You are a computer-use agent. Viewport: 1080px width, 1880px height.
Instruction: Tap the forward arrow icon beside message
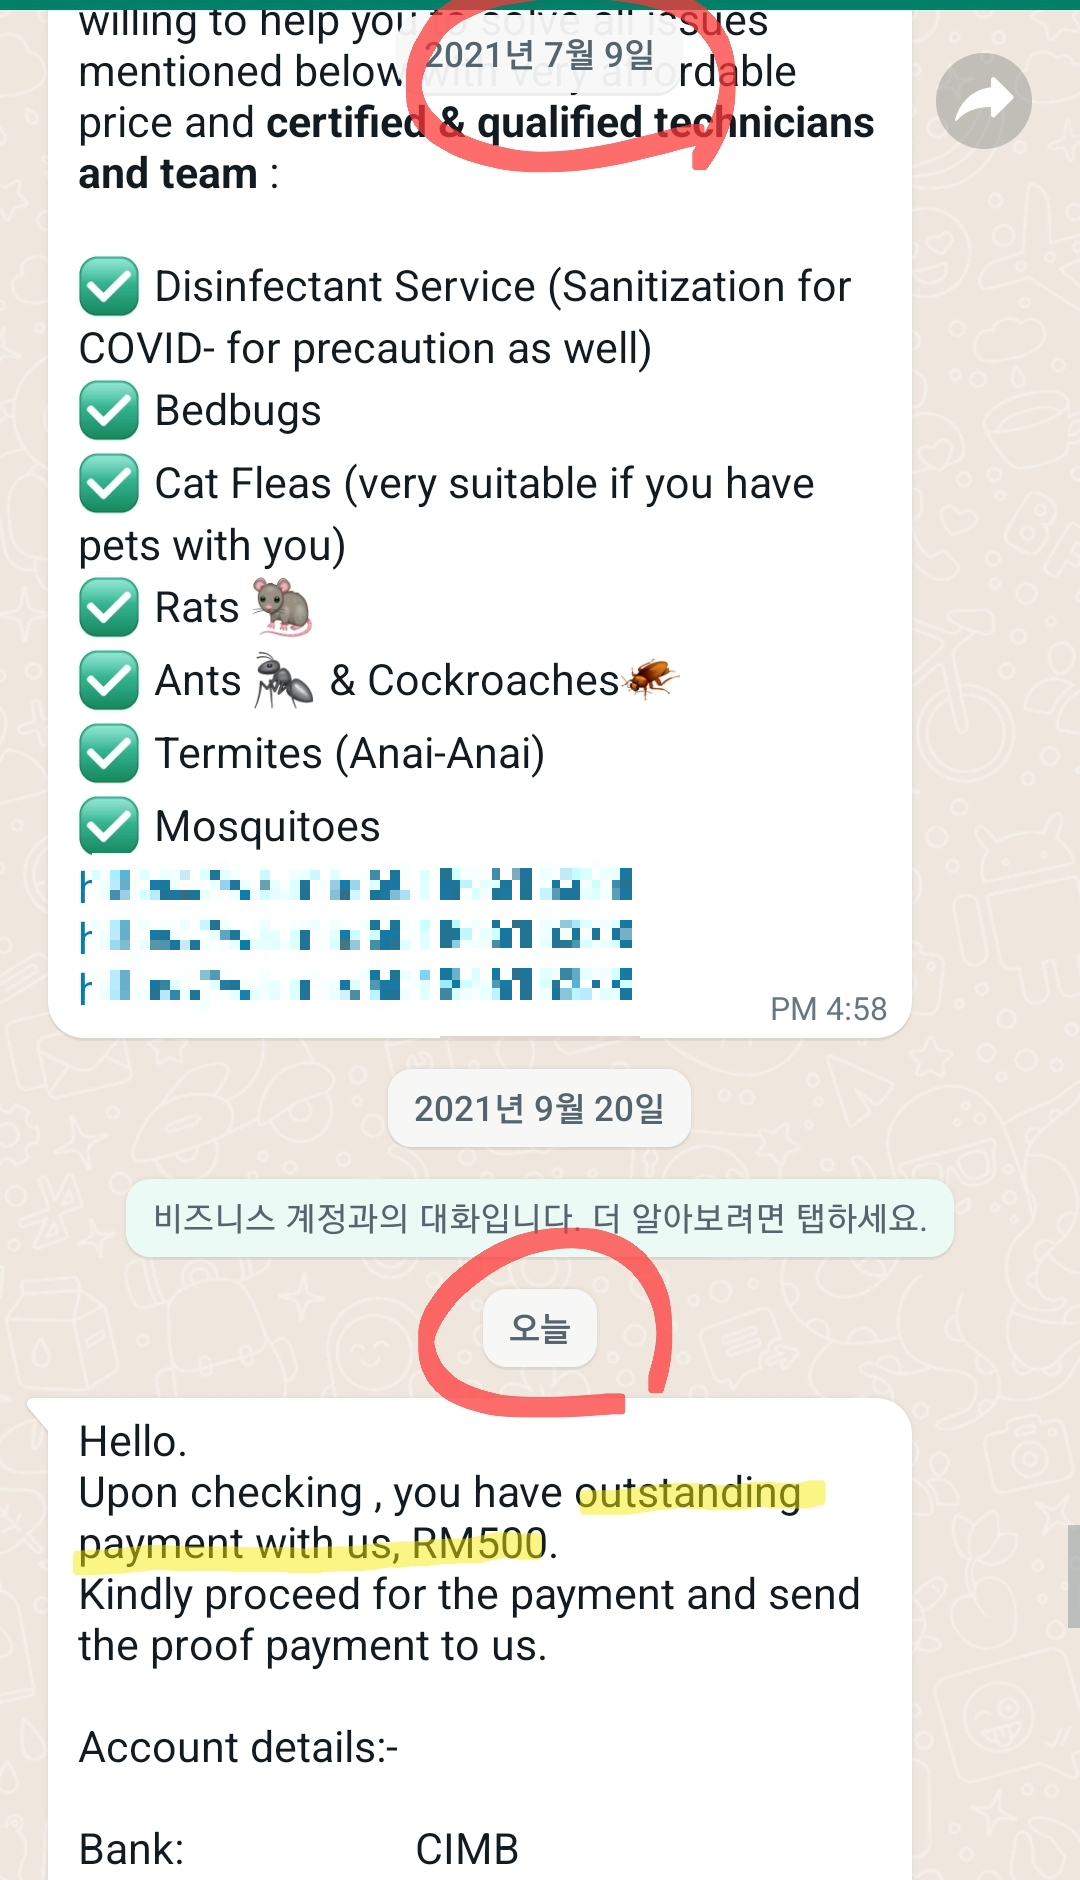coord(983,101)
